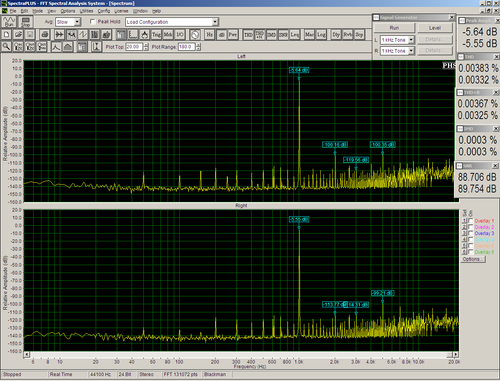The width and height of the screenshot is (500, 381).
Task: Click the Dly toolbar button
Action: tap(336, 34)
